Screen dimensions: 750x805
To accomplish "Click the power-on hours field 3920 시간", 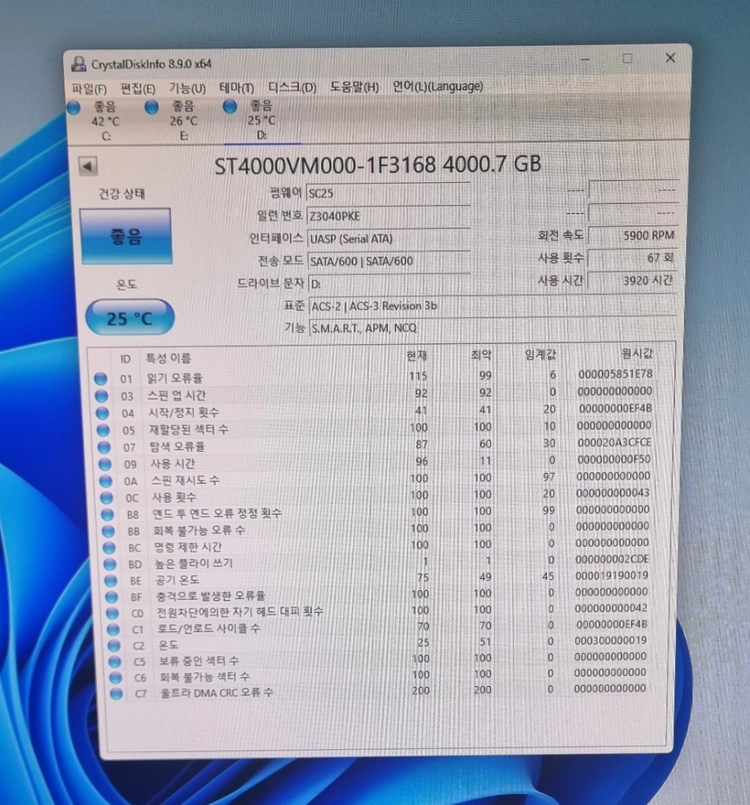I will tap(632, 280).
